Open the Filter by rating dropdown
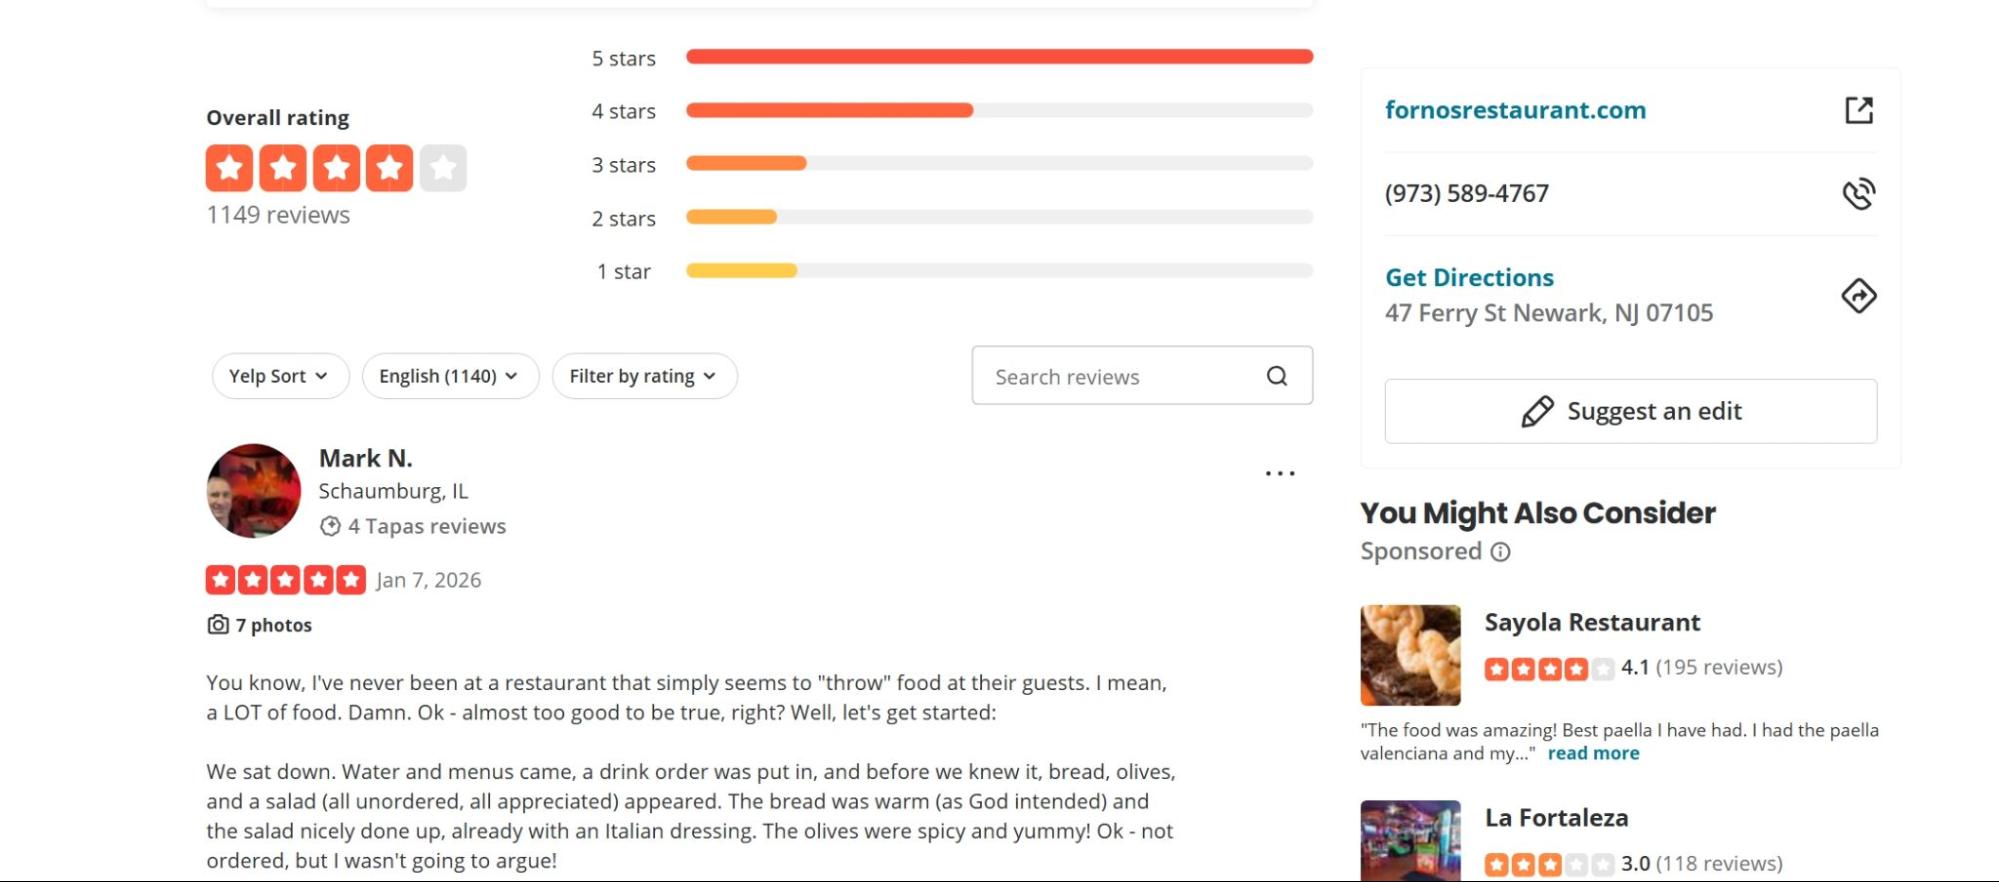 pos(644,376)
